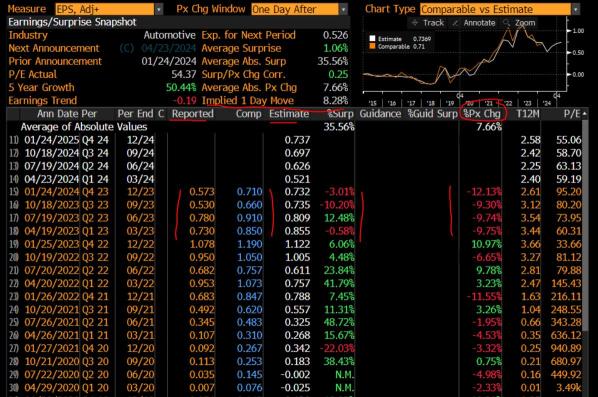Viewport: 598px width, 397px height.
Task: Select the 01/25/2023 Q4 22 row
Action: [x=295, y=244]
